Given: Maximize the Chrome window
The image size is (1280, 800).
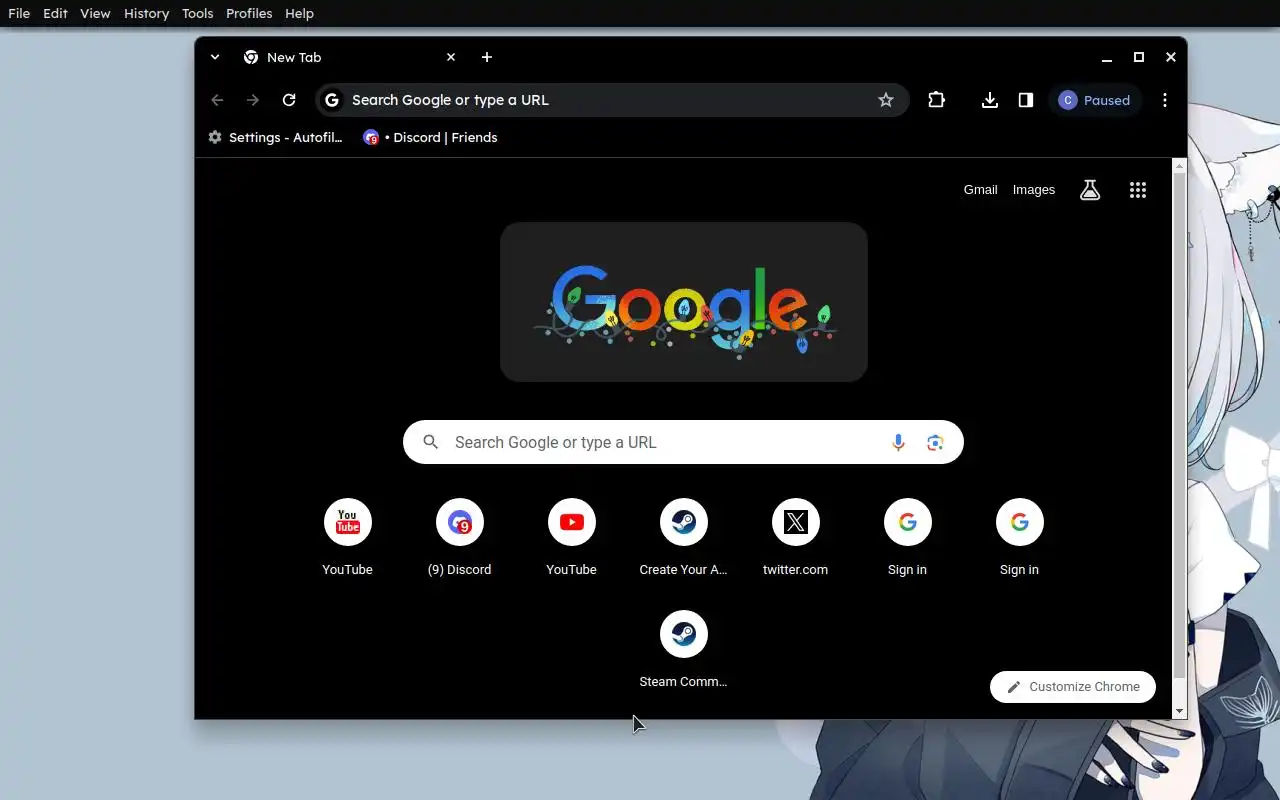Looking at the screenshot, I should [1139, 57].
